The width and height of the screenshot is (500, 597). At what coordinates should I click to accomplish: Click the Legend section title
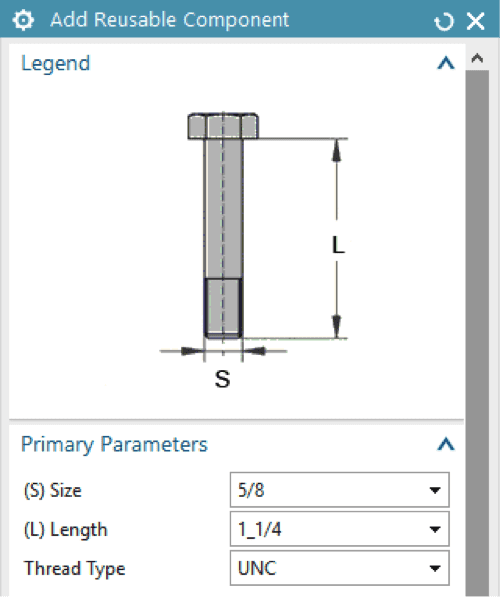tap(56, 64)
